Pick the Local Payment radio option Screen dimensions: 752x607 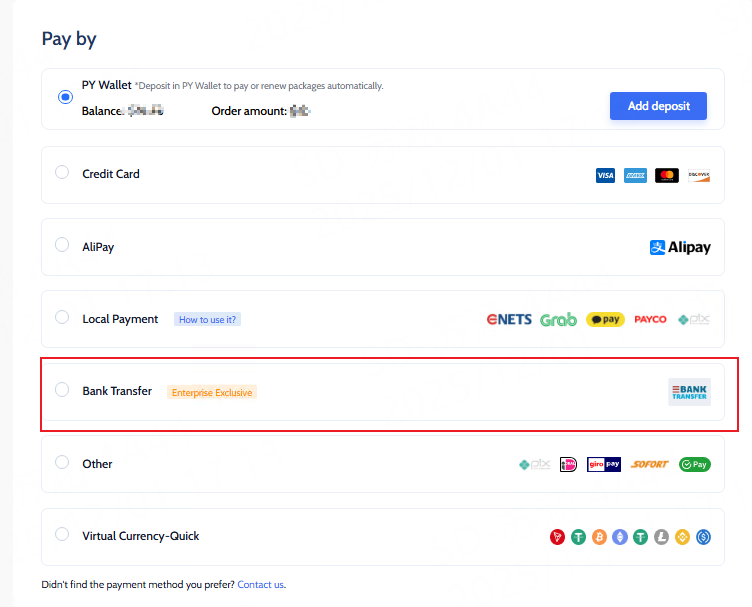click(62, 317)
